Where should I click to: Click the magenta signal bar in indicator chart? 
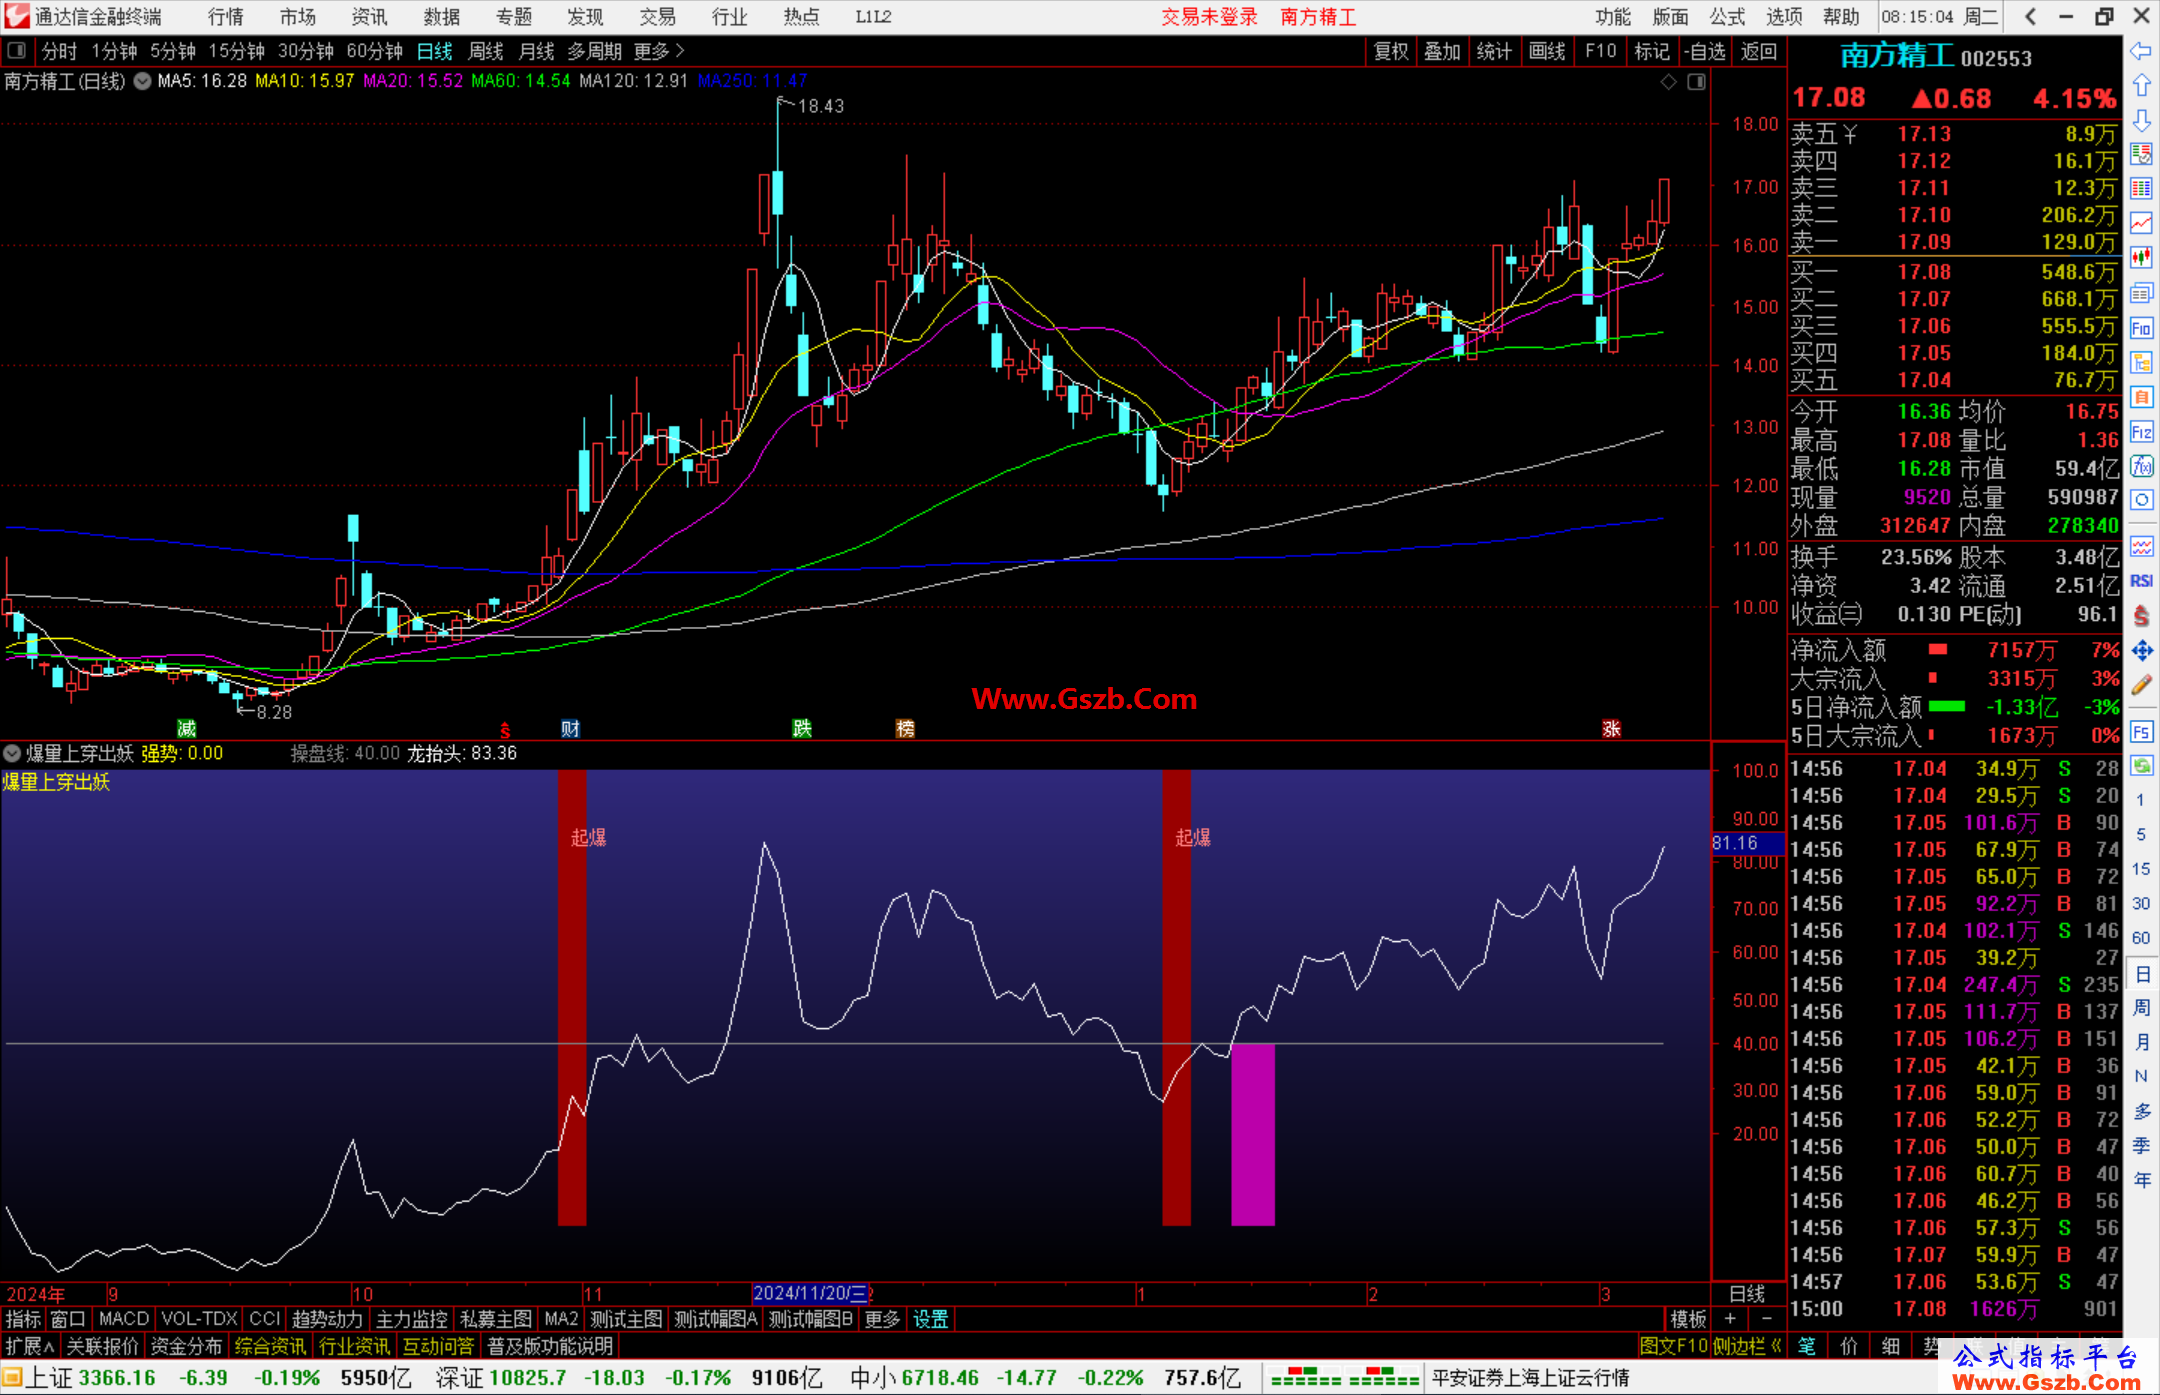pos(1253,1134)
